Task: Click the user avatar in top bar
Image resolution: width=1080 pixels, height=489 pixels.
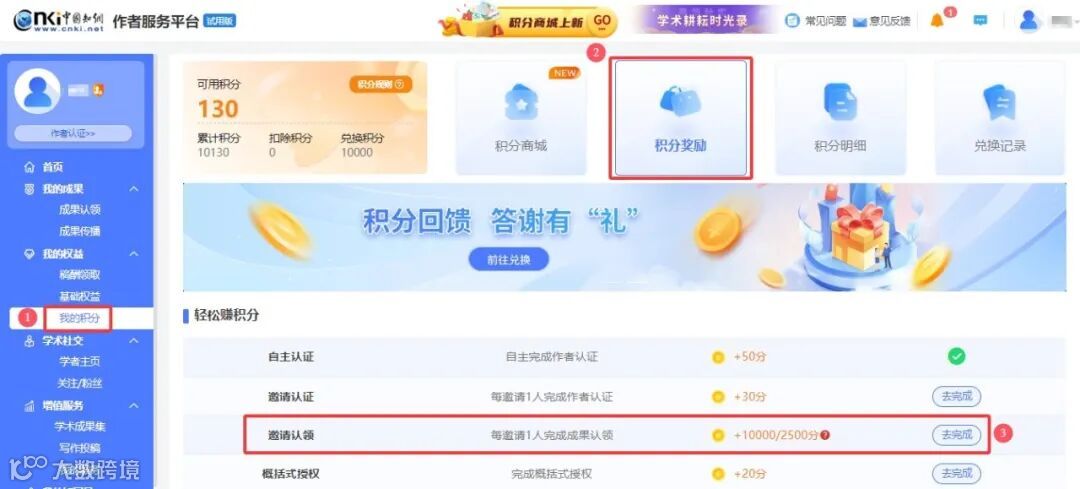Action: pos(1029,21)
